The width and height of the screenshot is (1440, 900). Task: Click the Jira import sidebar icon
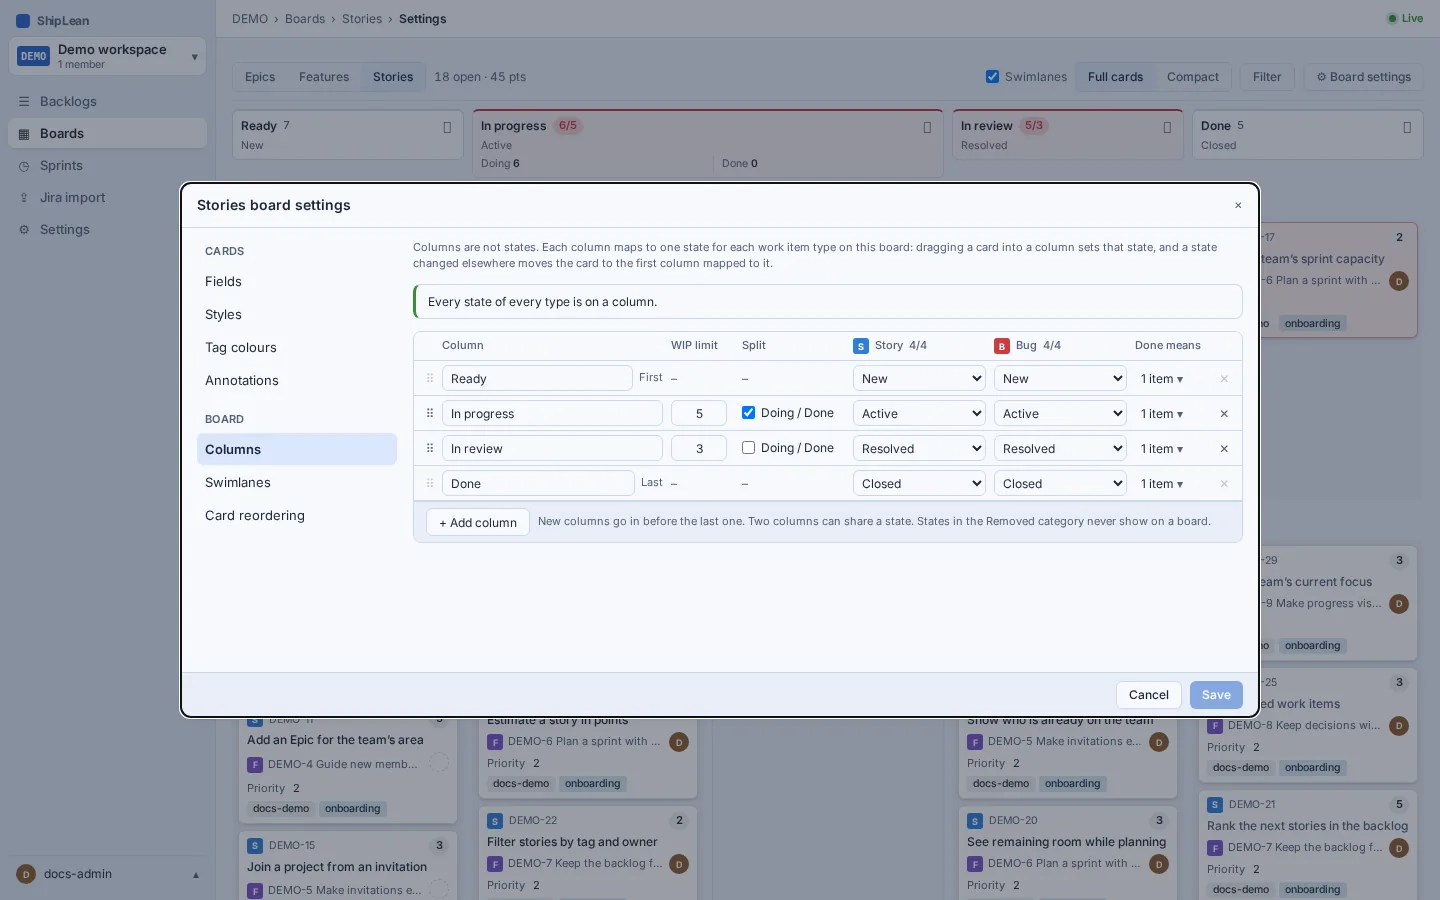[24, 198]
